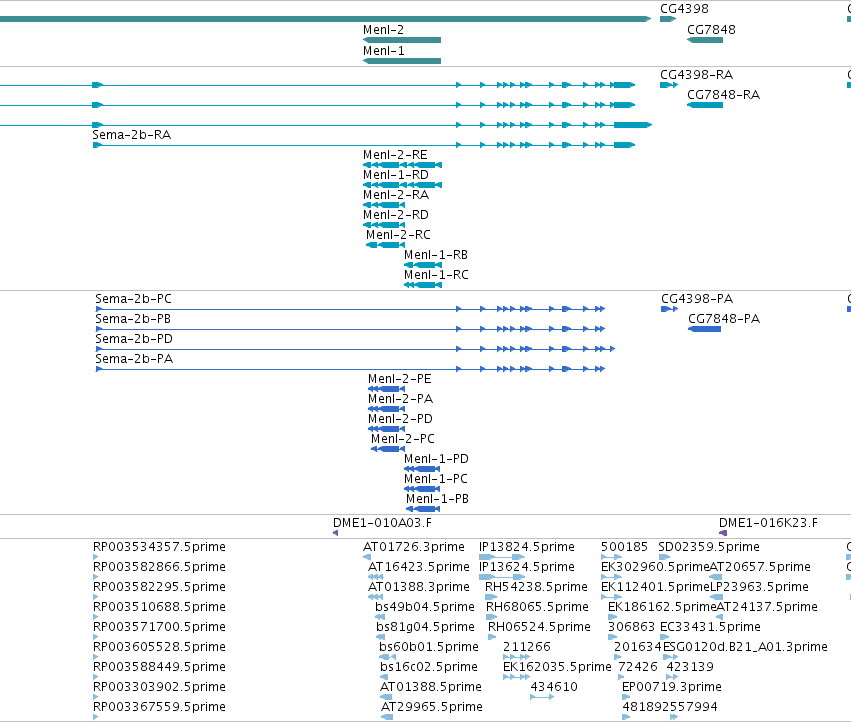
Task: Select EST EP00719.3prime
Action: [671, 688]
